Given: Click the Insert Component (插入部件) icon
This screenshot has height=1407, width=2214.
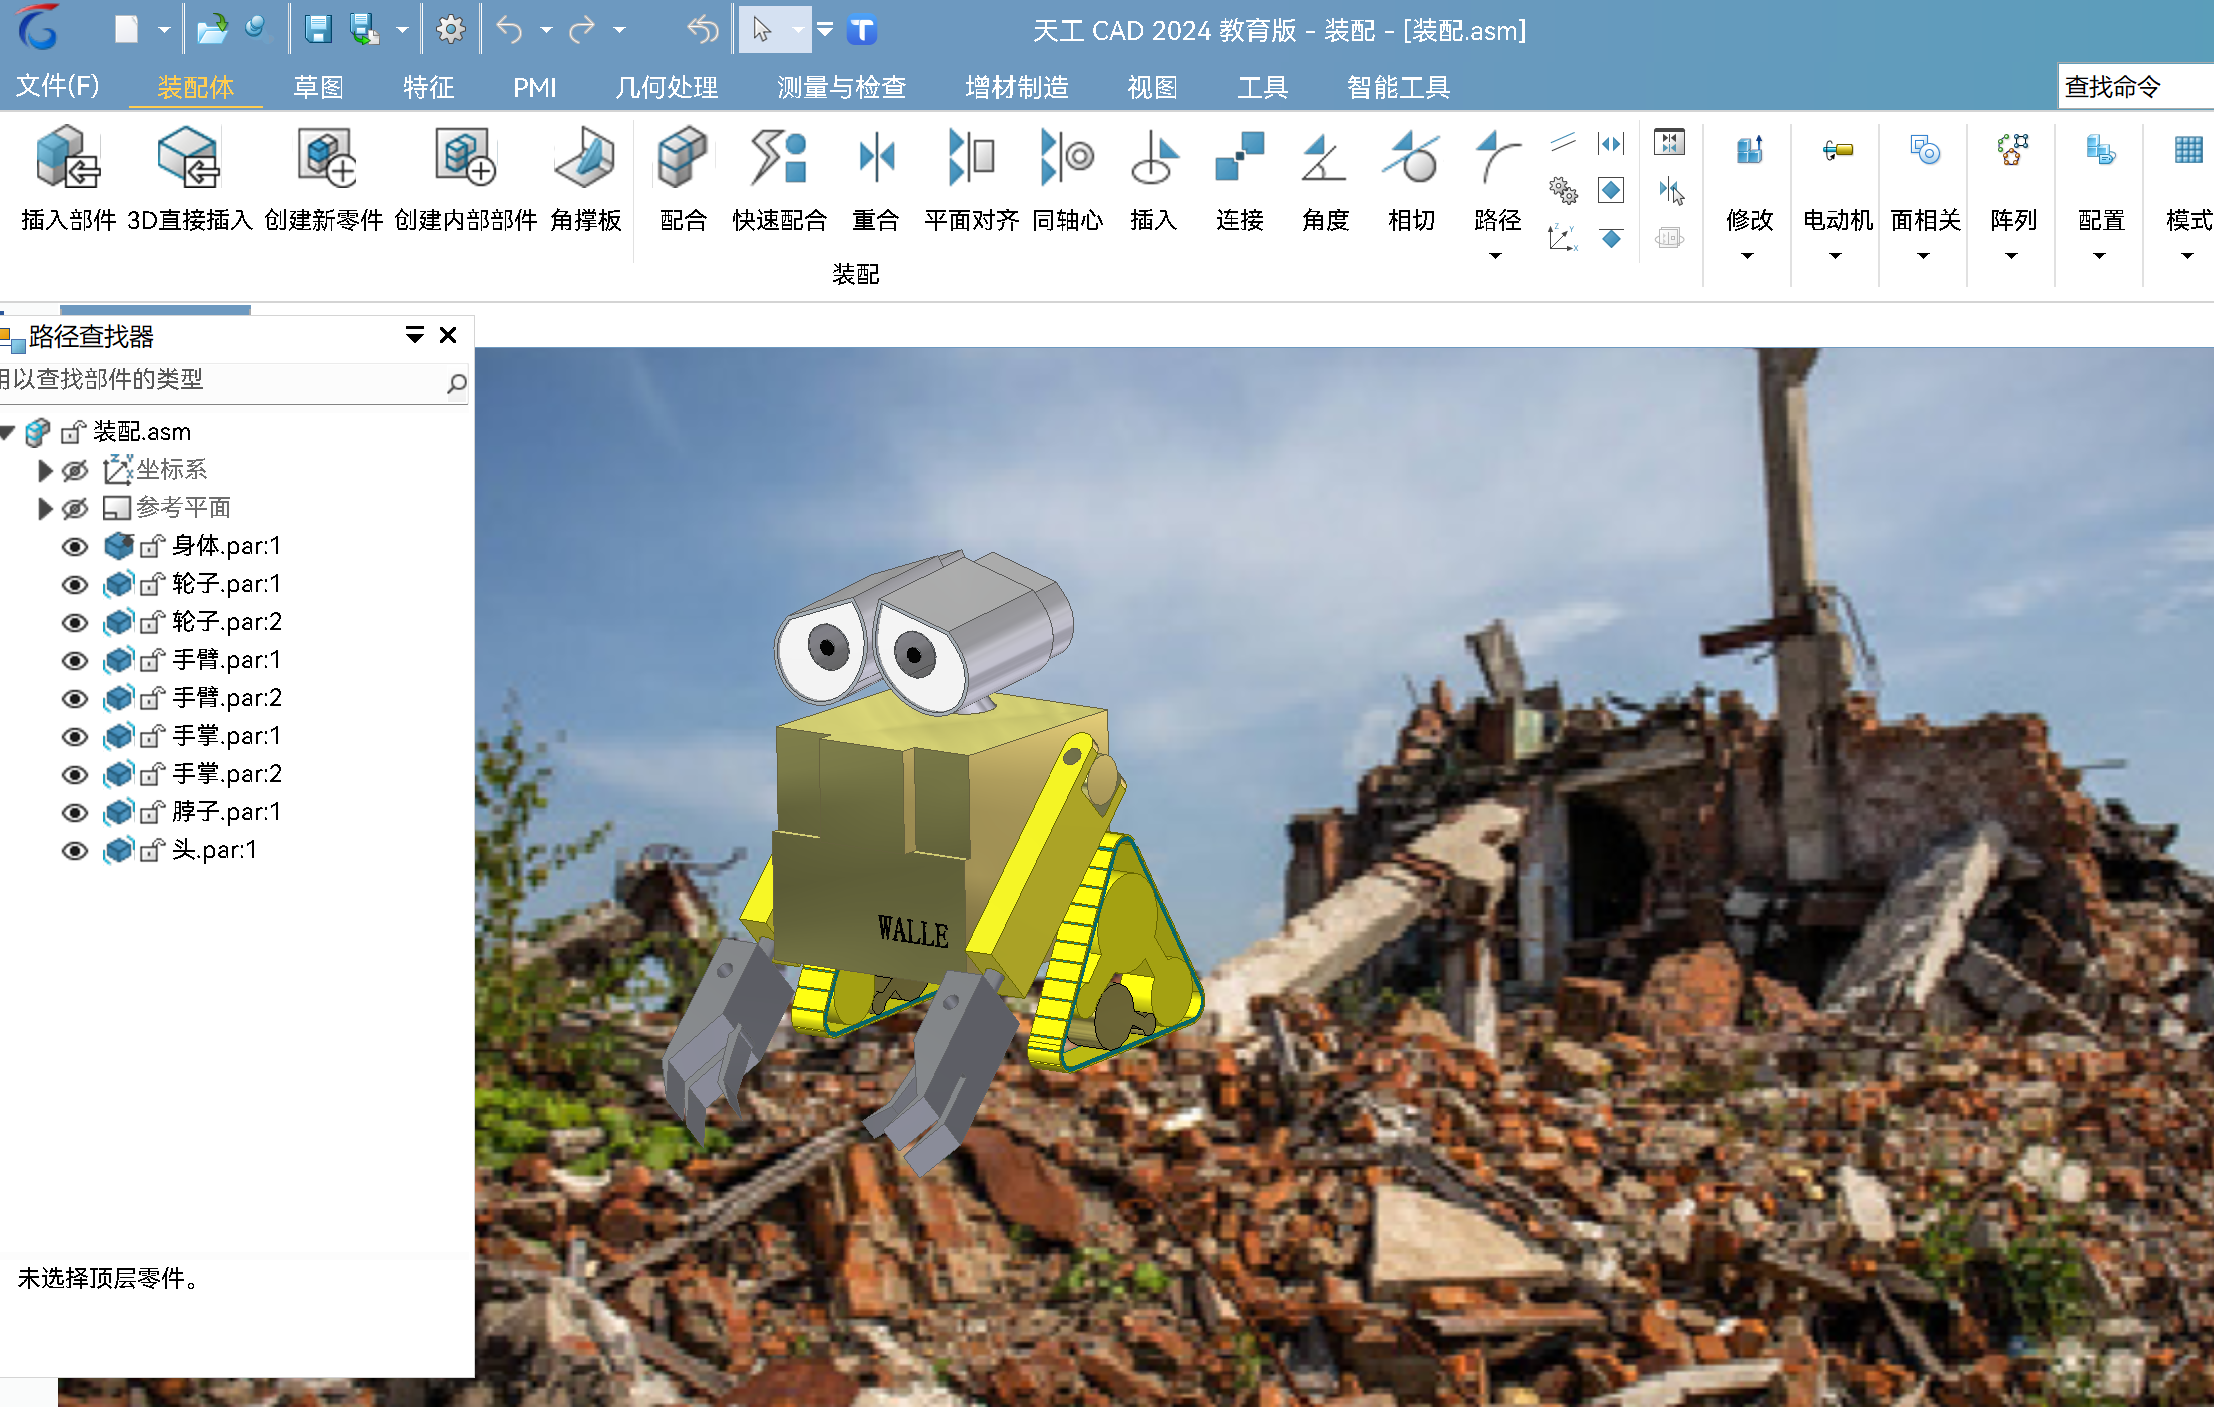Looking at the screenshot, I should point(68,157).
